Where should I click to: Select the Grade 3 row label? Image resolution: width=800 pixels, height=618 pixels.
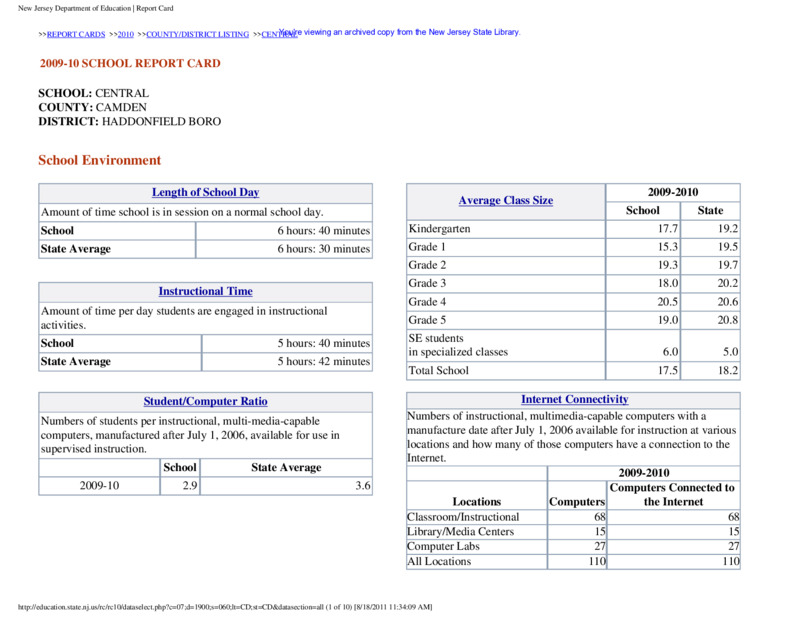tap(427, 283)
